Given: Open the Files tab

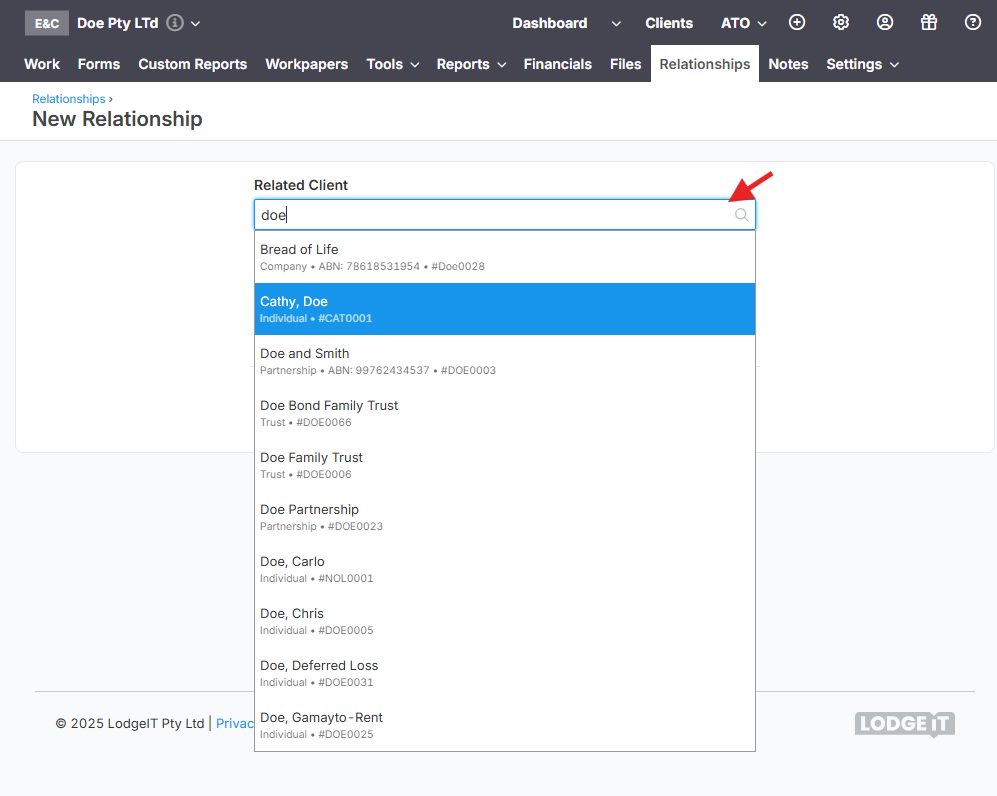Looking at the screenshot, I should (625, 64).
